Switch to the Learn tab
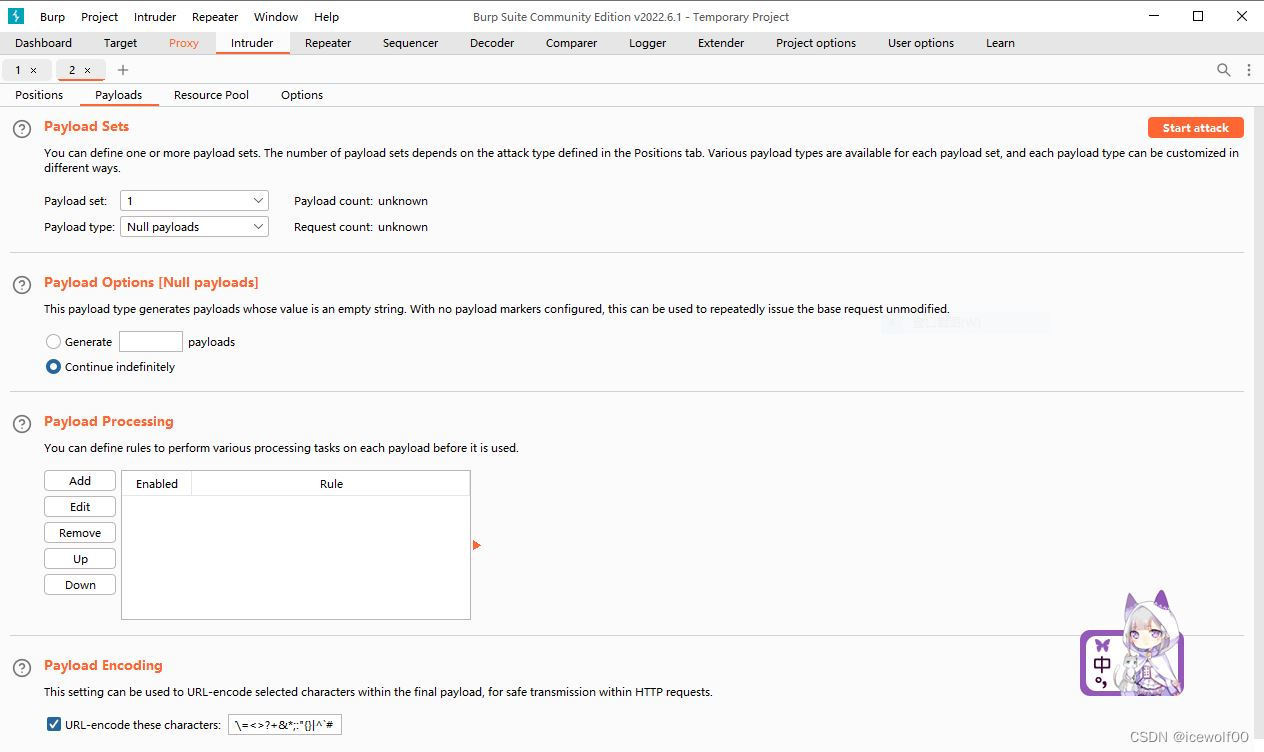 1000,43
